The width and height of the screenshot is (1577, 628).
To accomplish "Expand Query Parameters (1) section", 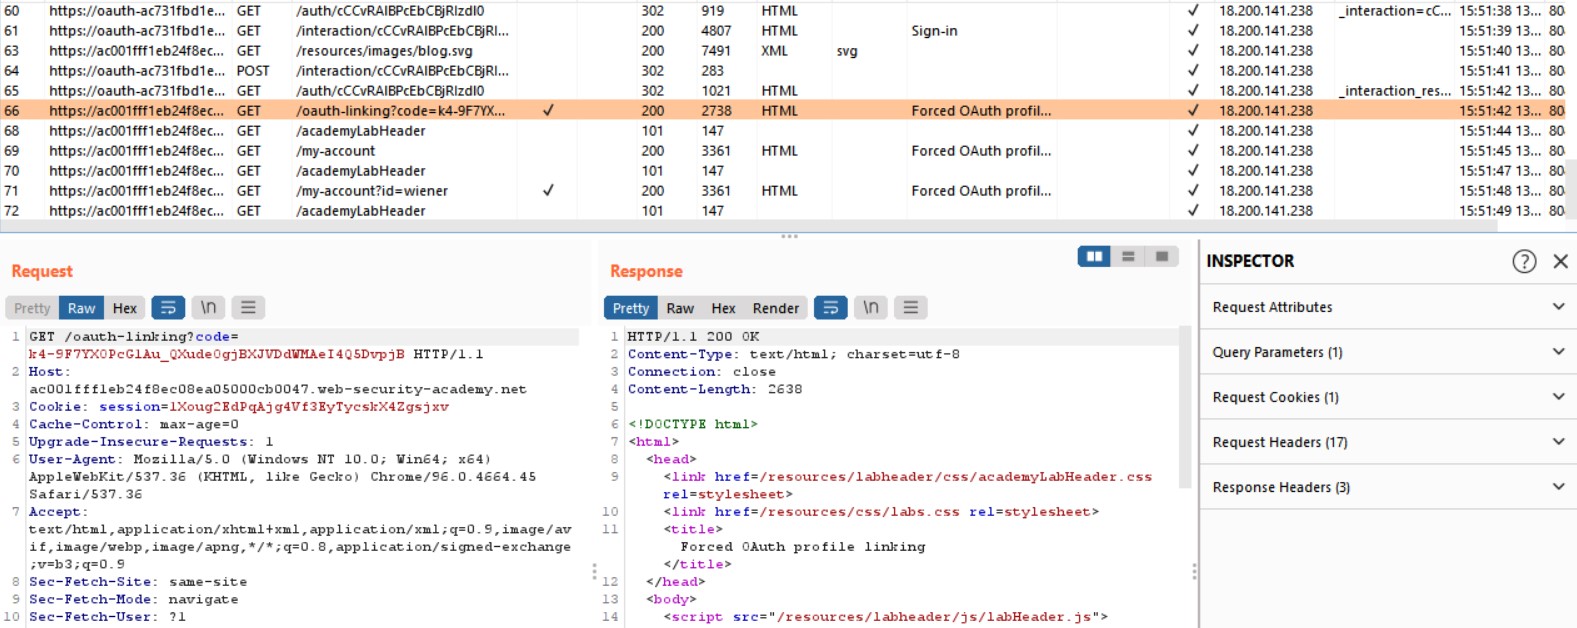I will pos(1388,352).
